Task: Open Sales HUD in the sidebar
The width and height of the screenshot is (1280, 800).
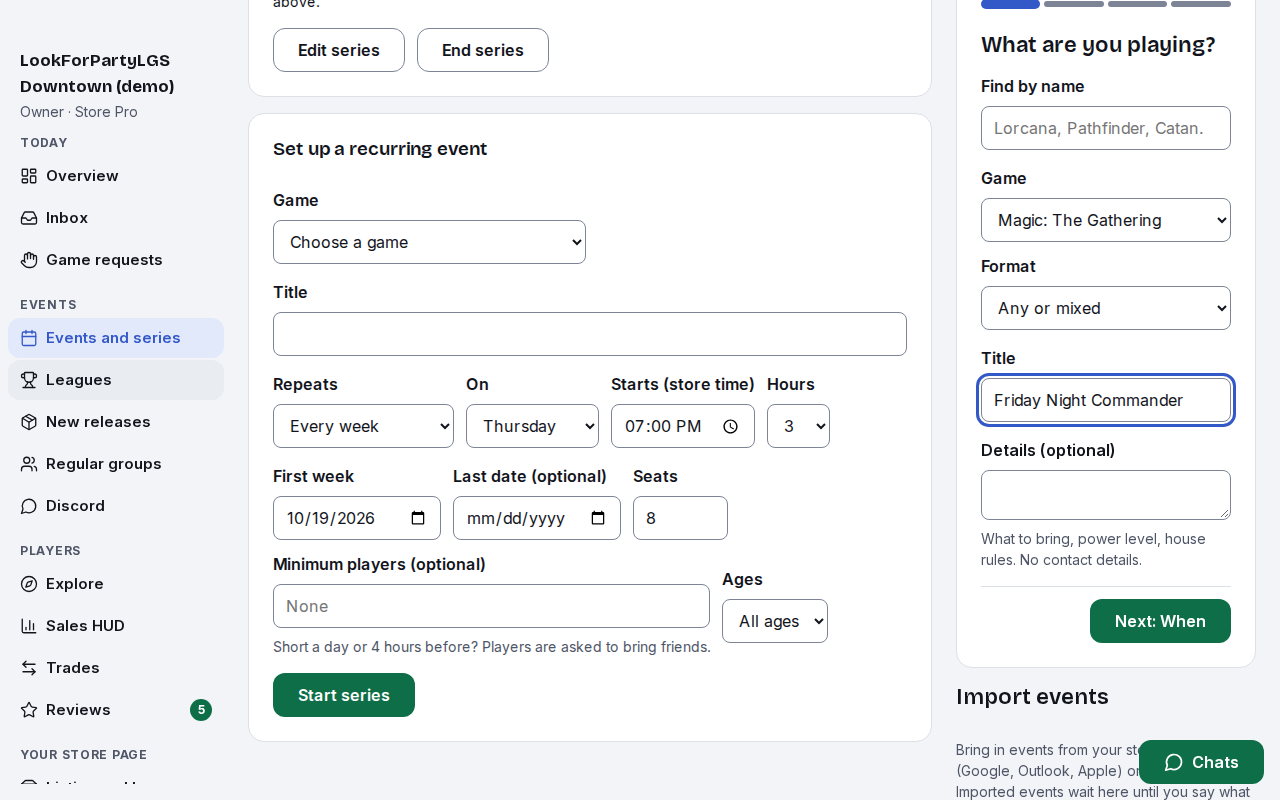Action: coord(116,626)
